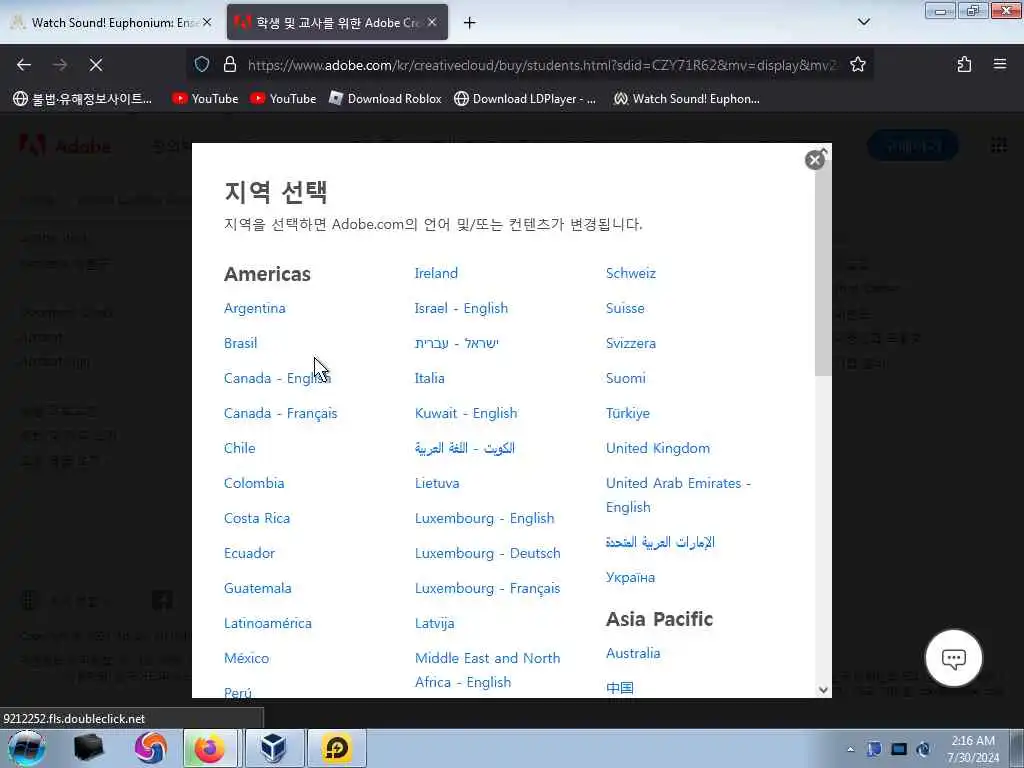1024x768 pixels.
Task: Open yellow LDPlayer taskbar icon
Action: coord(337,748)
